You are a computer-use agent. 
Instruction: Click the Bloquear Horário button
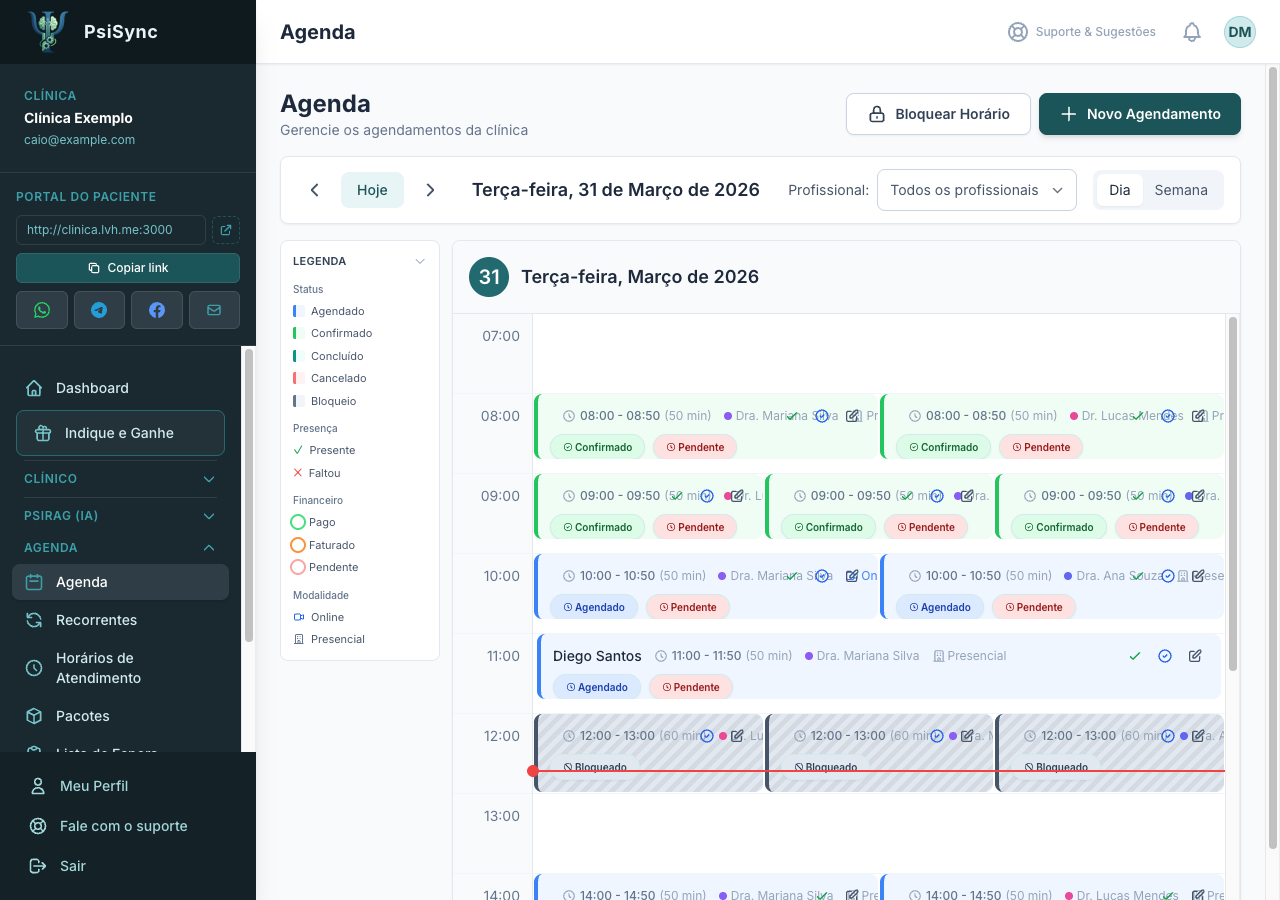point(939,114)
